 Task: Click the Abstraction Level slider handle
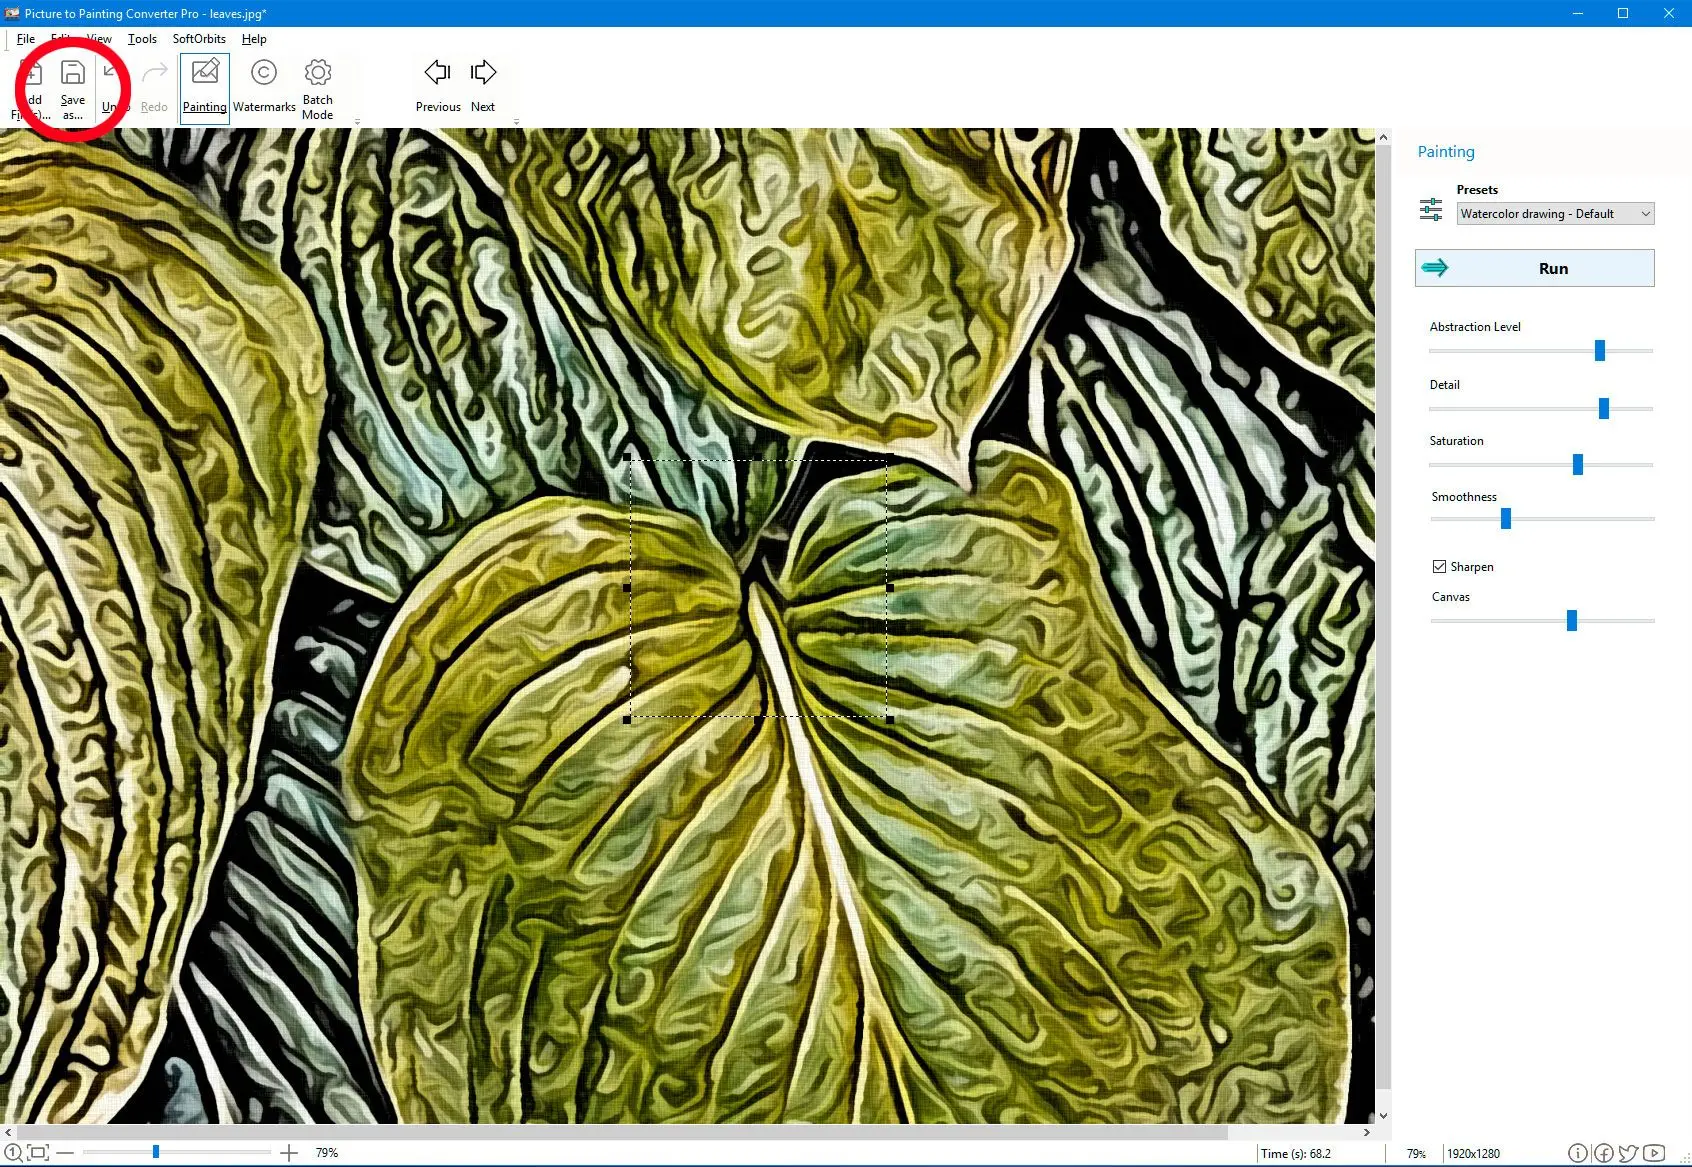point(1600,350)
